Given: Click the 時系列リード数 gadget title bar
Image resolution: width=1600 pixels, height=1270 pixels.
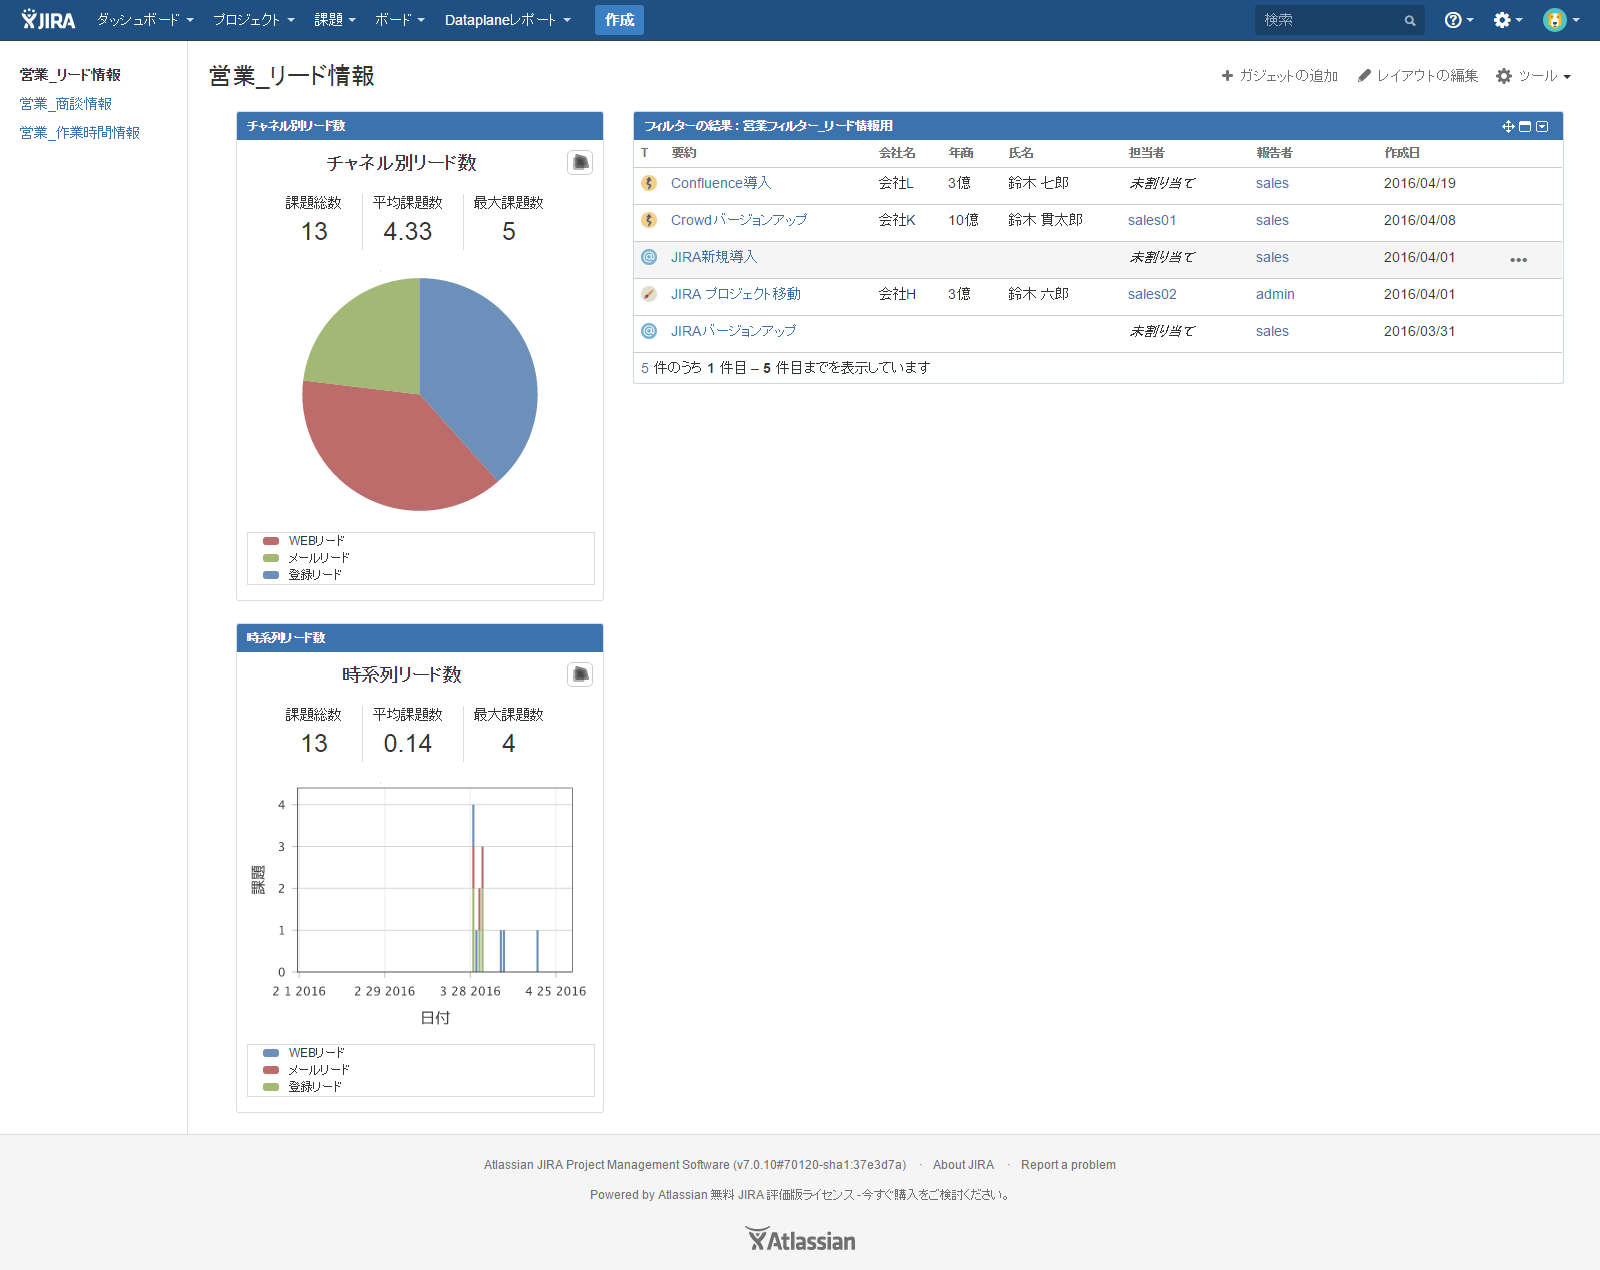Looking at the screenshot, I should [420, 638].
